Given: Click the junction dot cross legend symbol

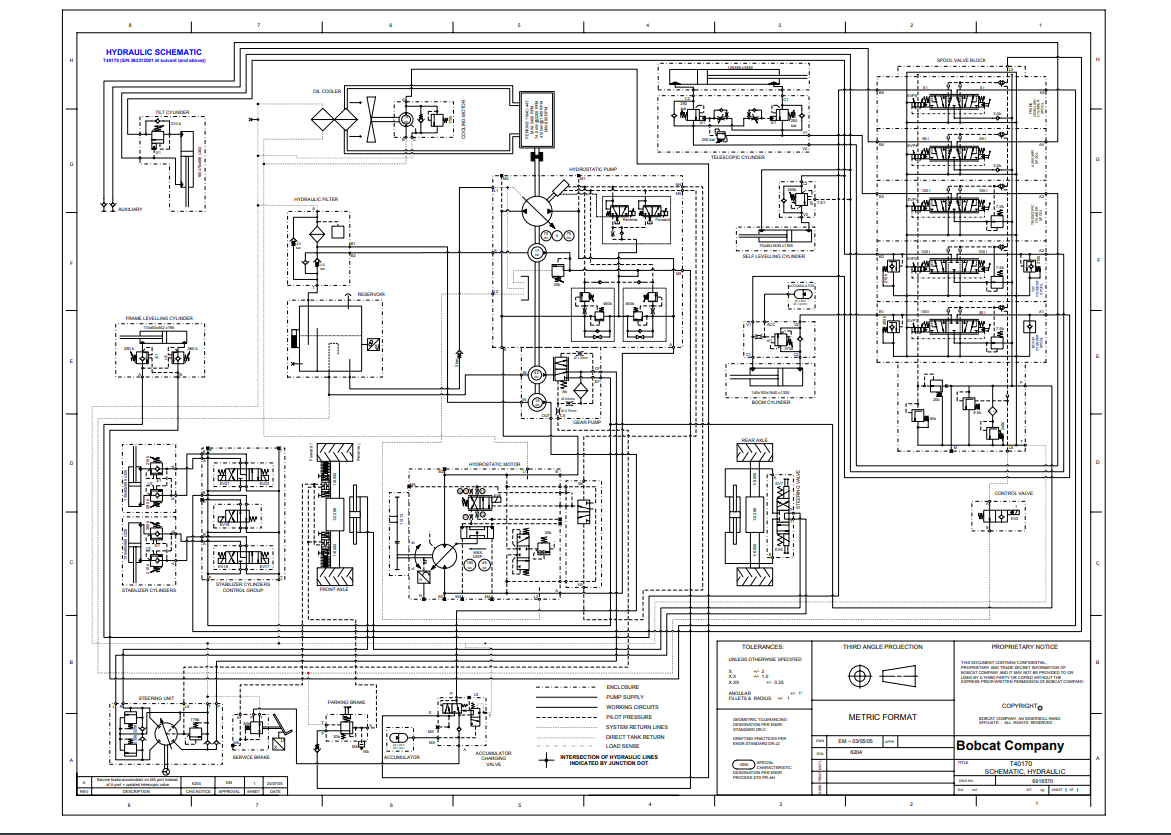Looking at the screenshot, I should click(546, 759).
